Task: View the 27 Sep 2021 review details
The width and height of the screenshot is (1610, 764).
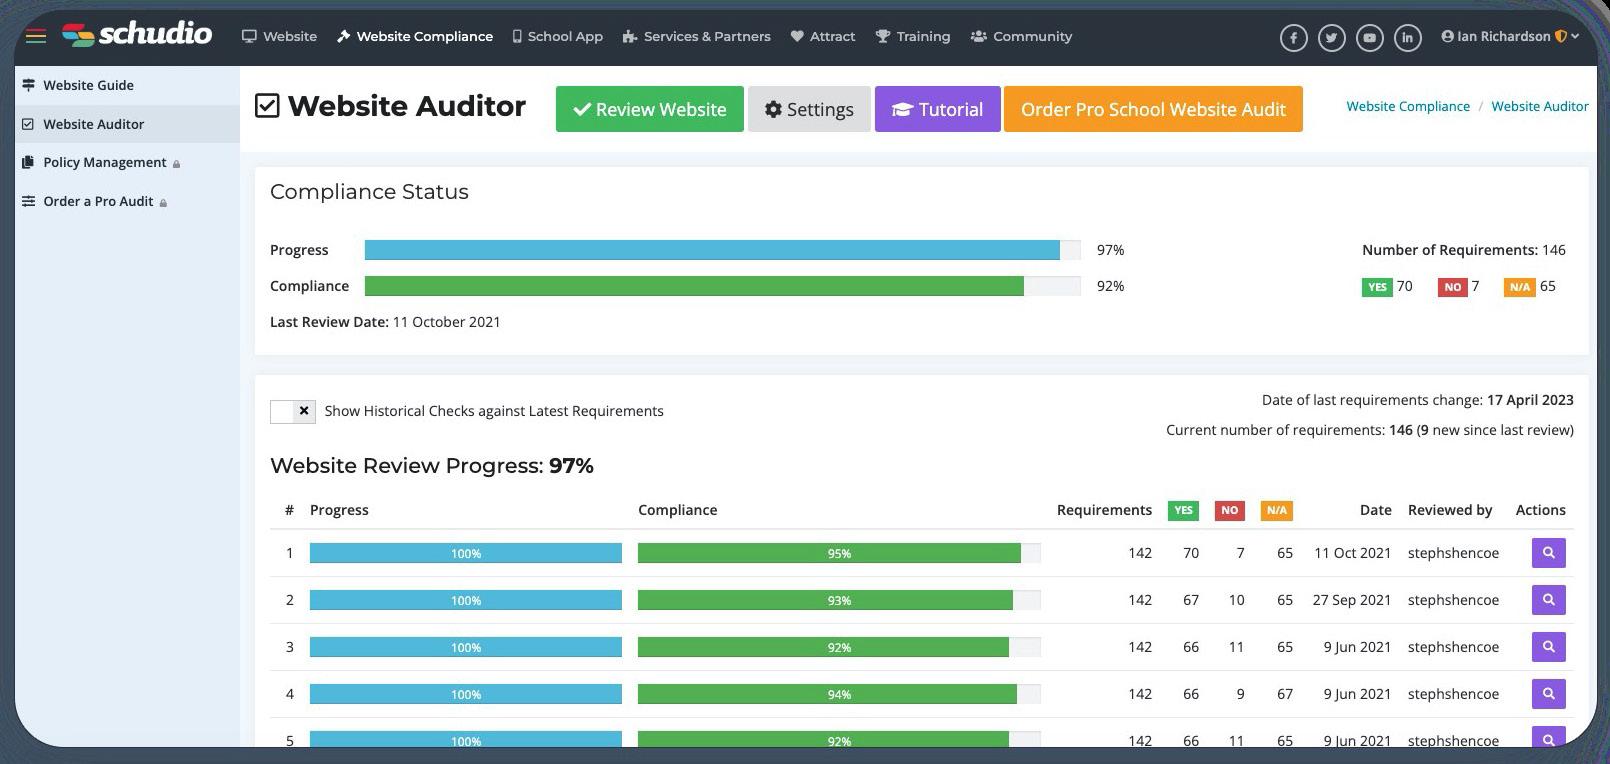Action: click(x=1548, y=600)
